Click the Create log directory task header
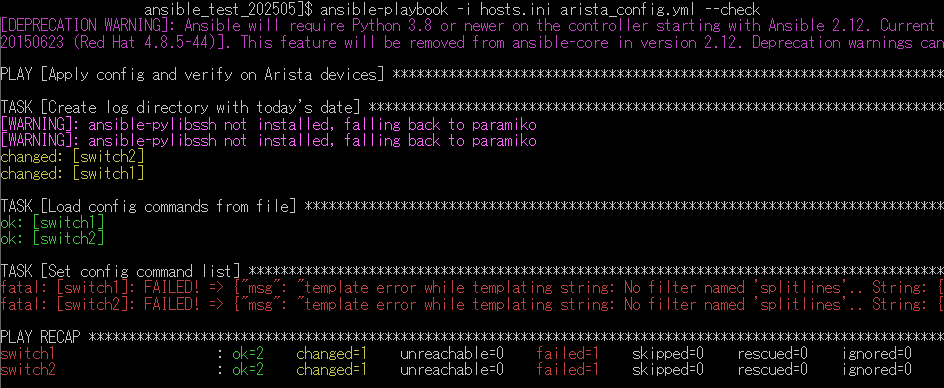Viewport: 944px width, 388px height. (472, 108)
